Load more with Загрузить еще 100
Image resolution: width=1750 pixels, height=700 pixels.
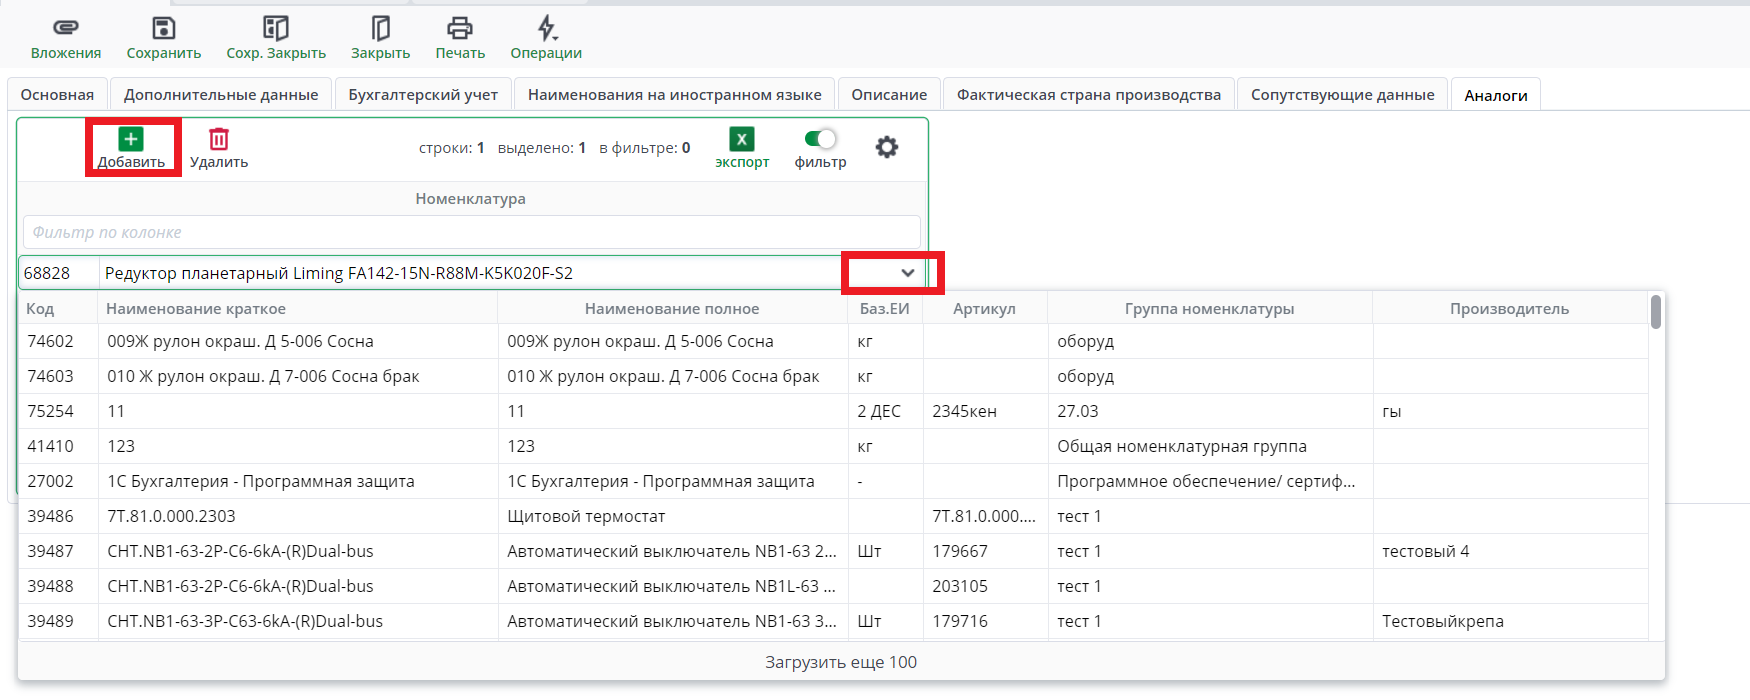840,662
